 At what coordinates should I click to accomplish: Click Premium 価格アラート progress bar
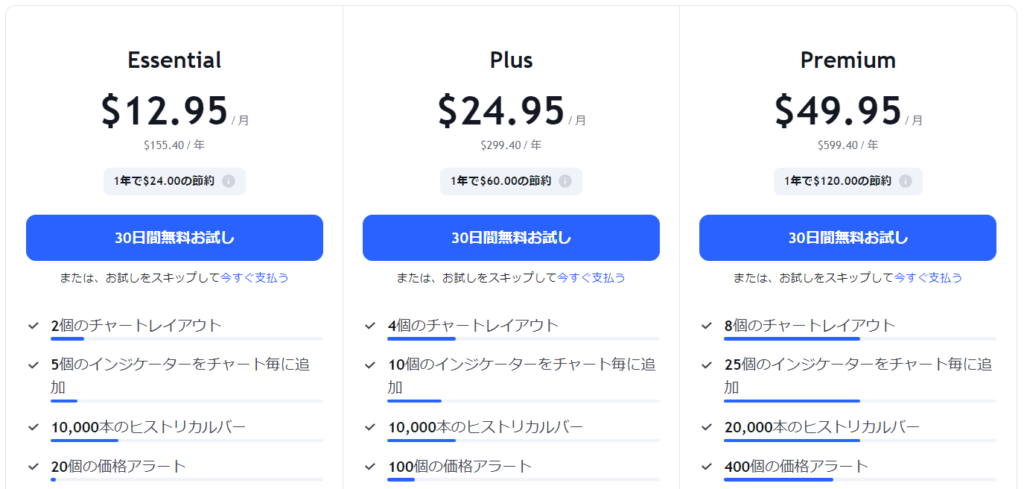point(860,480)
